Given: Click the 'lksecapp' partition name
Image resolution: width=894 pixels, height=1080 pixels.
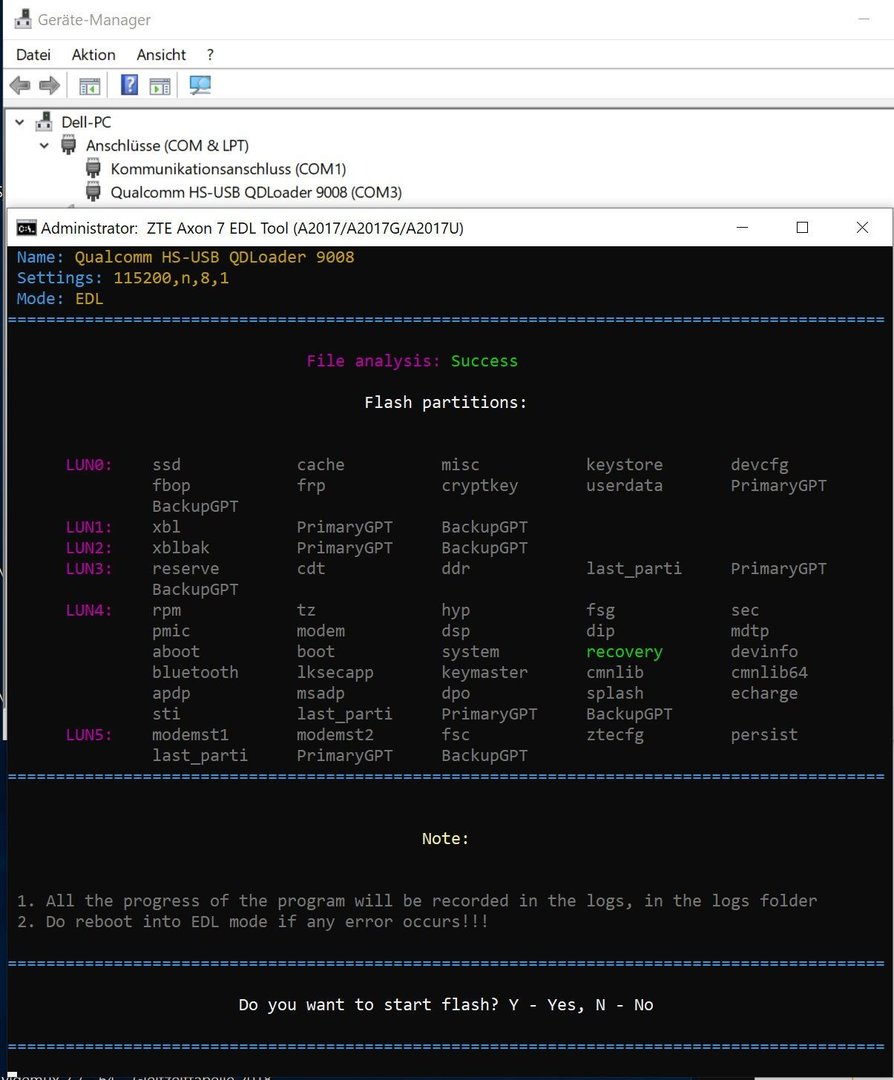Looking at the screenshot, I should tap(335, 673).
